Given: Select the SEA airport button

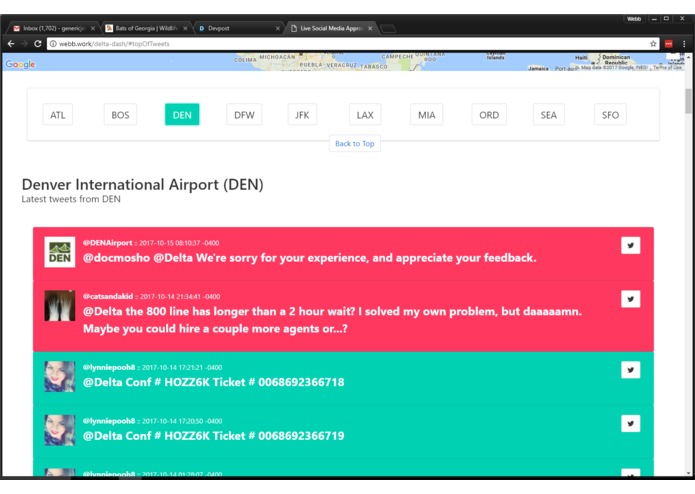Looking at the screenshot, I should coord(549,115).
